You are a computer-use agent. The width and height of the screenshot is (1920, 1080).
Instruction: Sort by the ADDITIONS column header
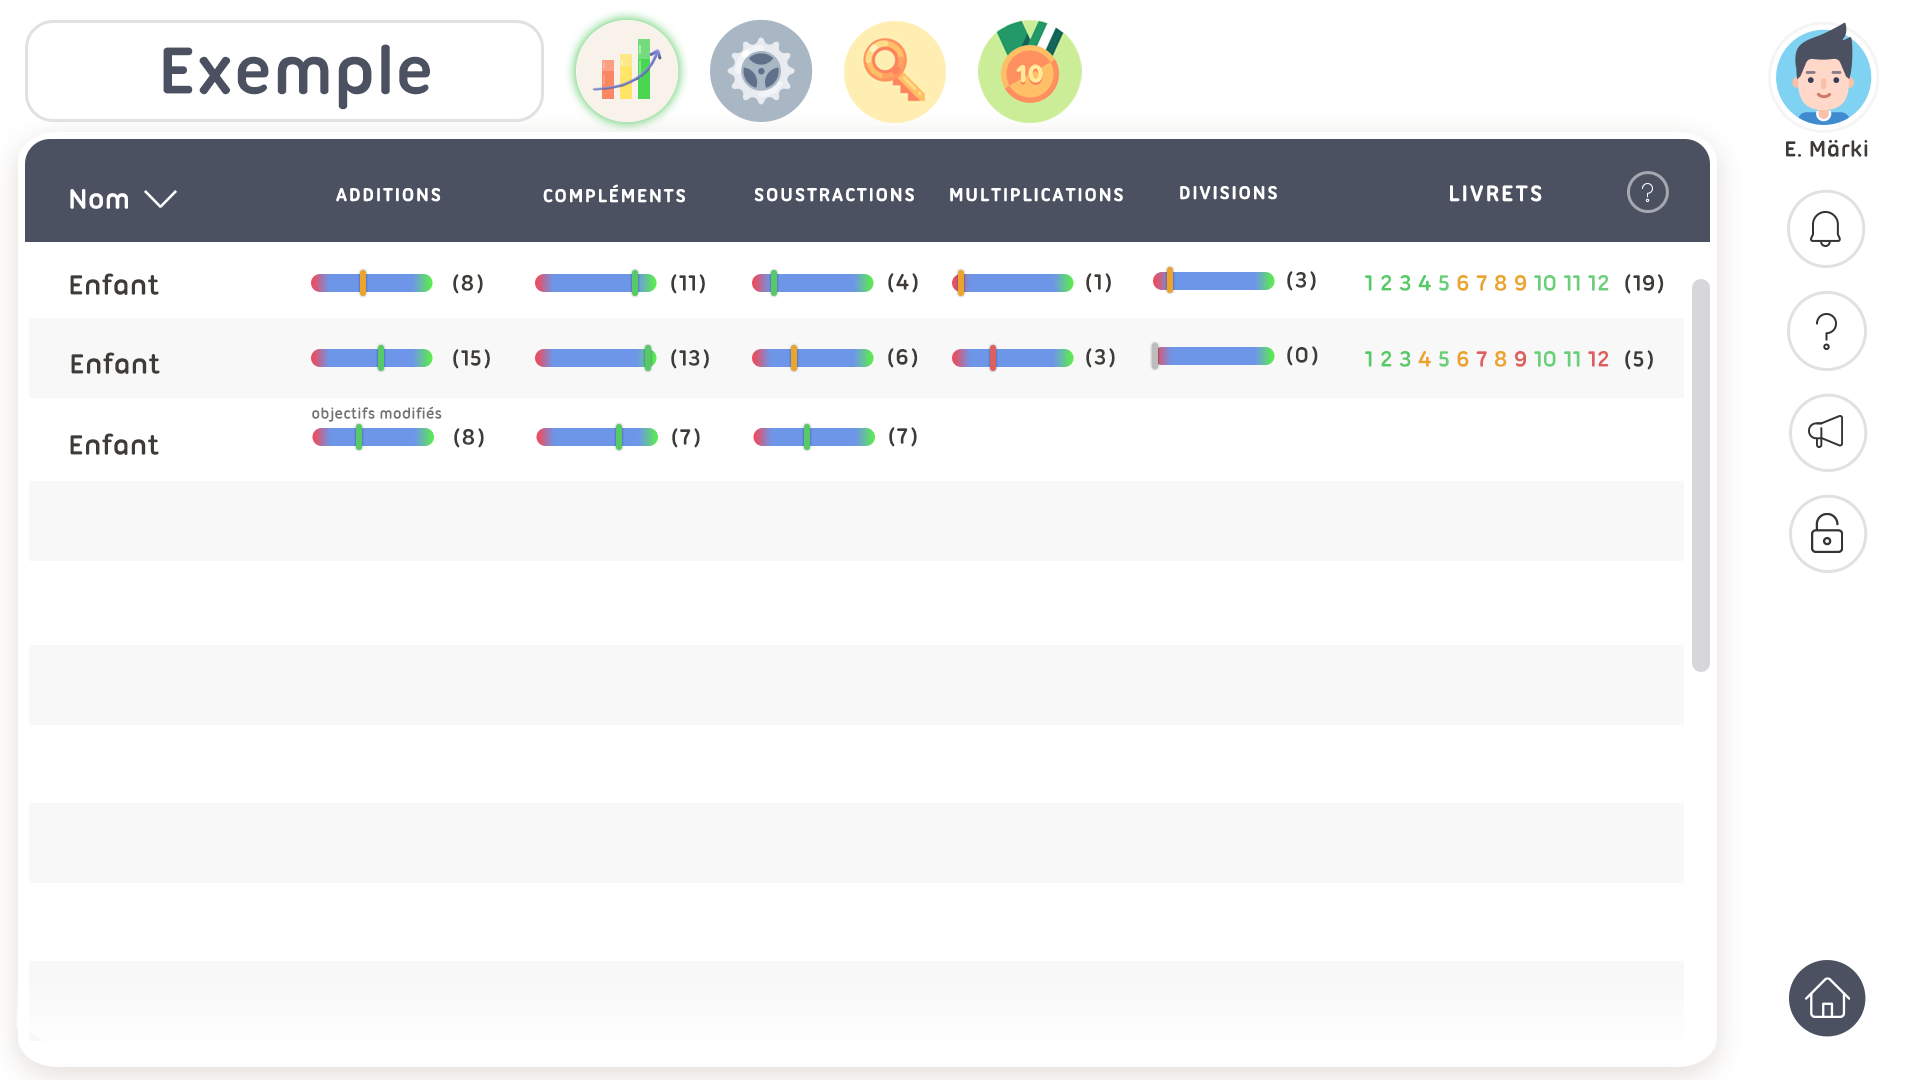click(388, 195)
